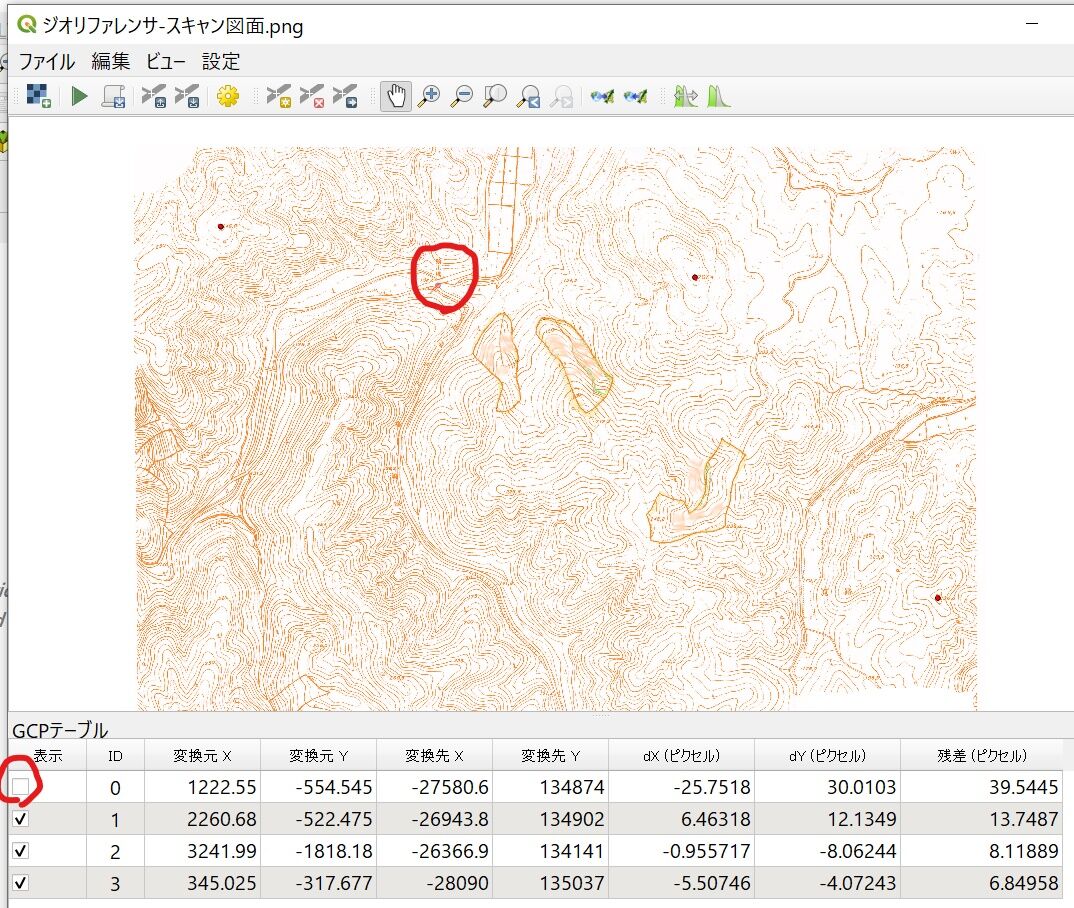Sort by the dX (ピクセル) column header
1074x908 pixels.
[x=682, y=755]
